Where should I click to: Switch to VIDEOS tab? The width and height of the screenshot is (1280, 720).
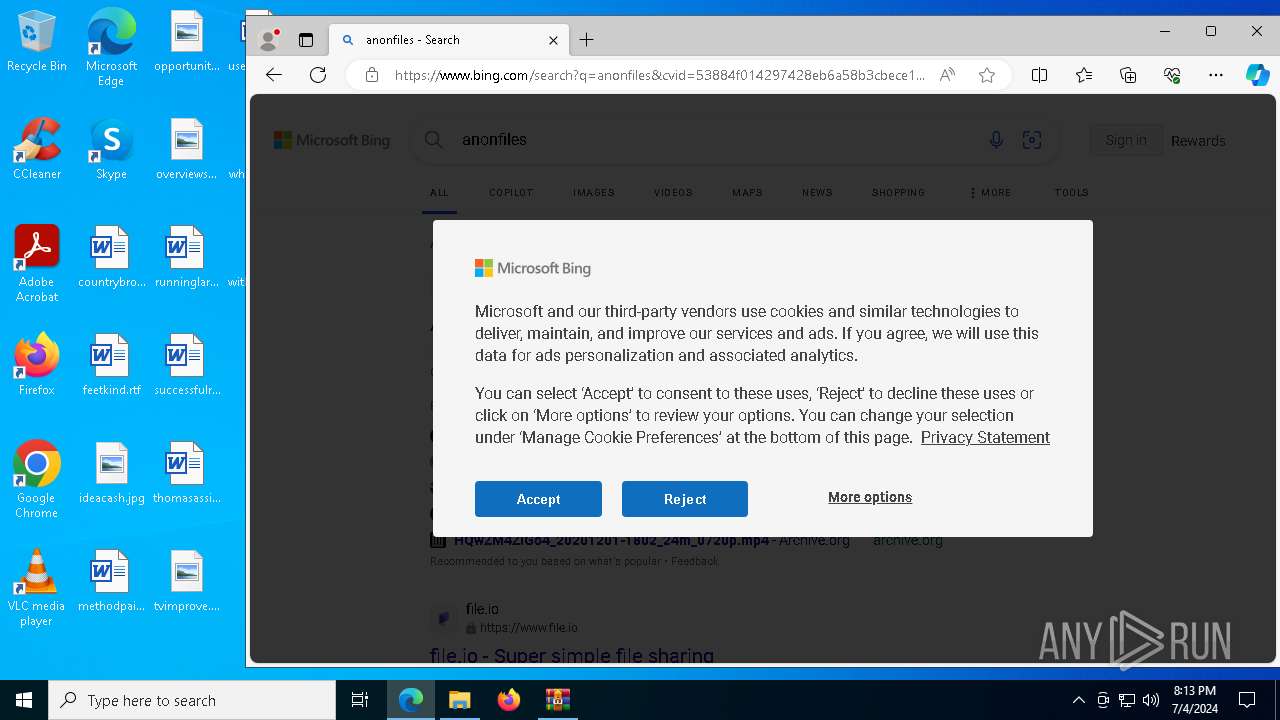point(673,192)
